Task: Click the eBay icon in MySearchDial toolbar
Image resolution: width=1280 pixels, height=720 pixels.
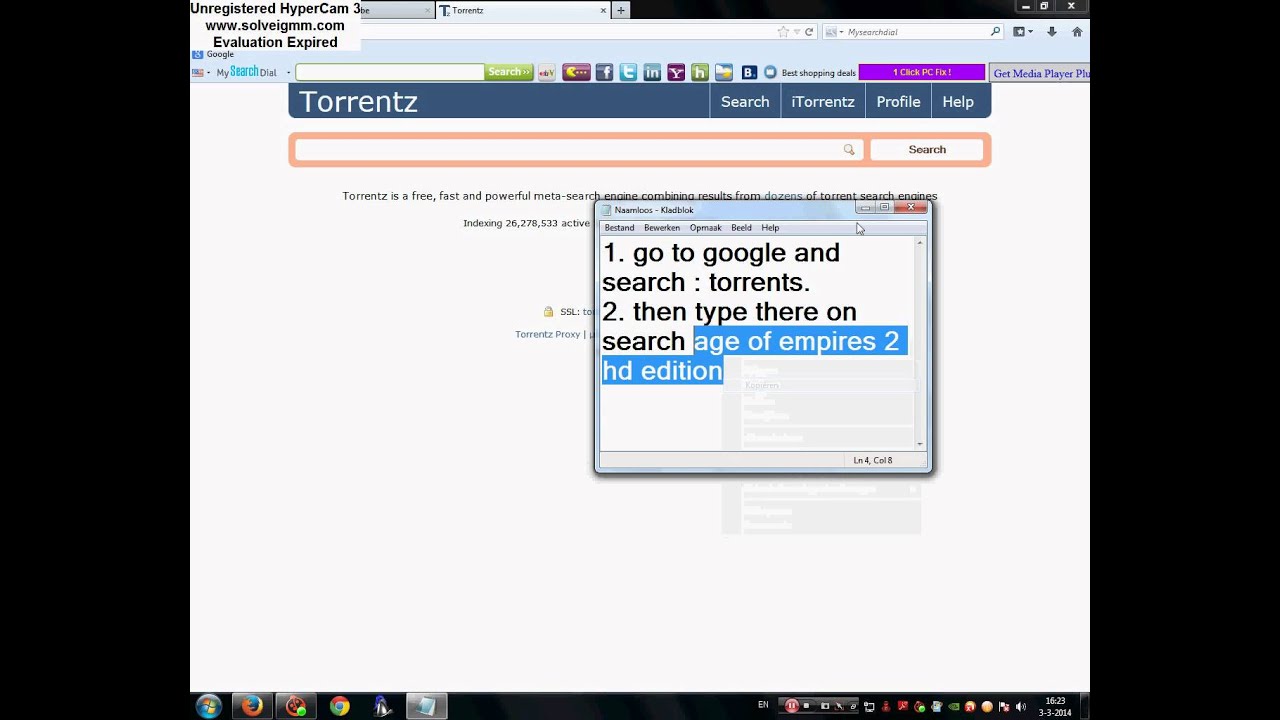Action: click(x=546, y=72)
